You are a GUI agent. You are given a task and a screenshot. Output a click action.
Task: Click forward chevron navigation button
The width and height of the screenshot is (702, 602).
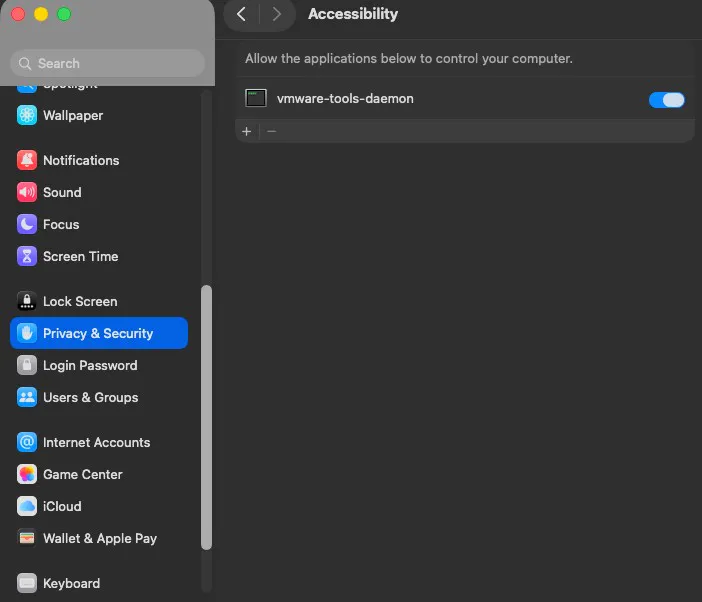(277, 14)
